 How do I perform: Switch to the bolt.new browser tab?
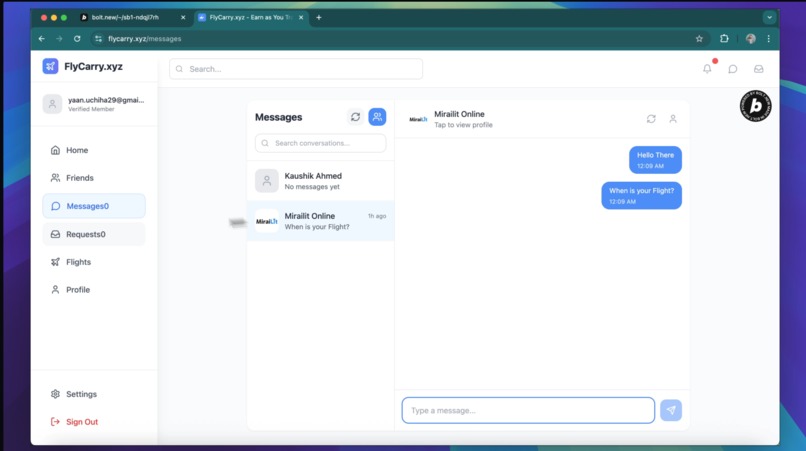click(x=133, y=17)
